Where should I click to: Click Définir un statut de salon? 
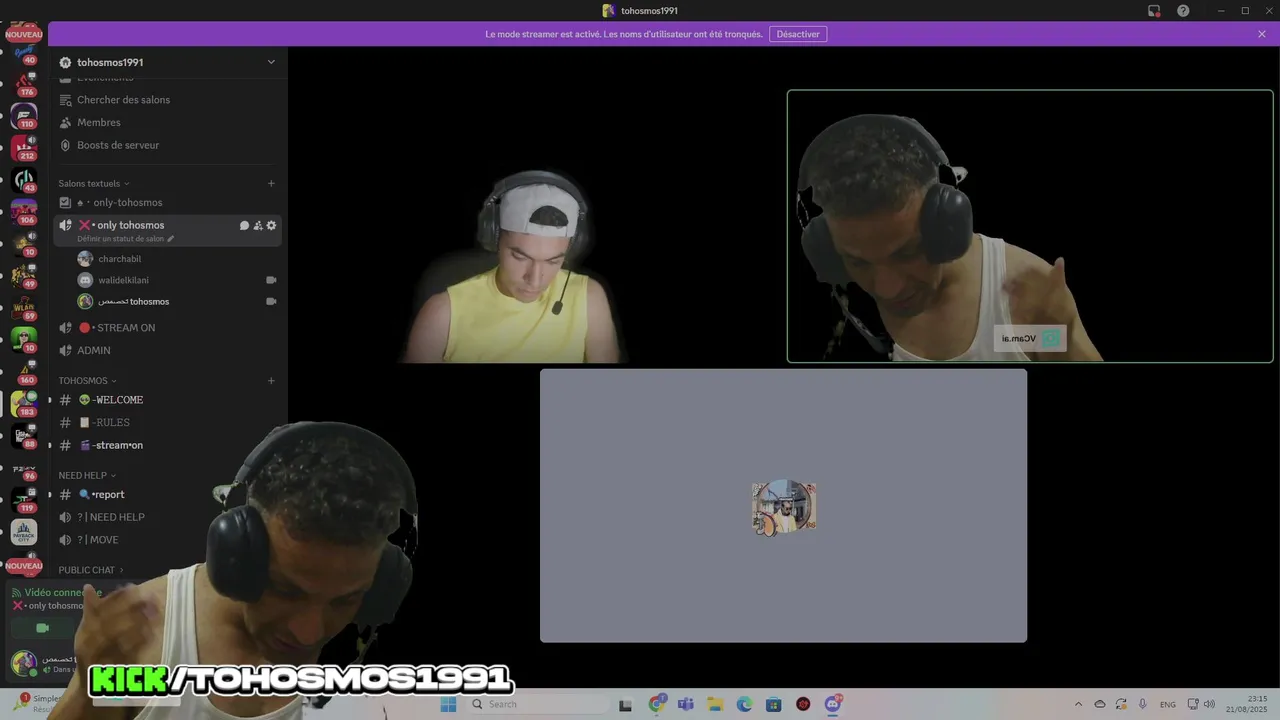[x=125, y=239]
